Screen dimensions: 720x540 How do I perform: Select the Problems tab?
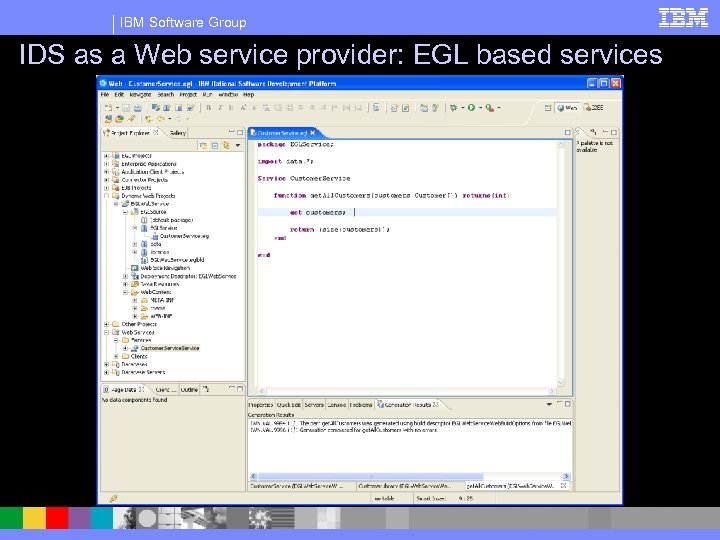pyautogui.click(x=361, y=405)
